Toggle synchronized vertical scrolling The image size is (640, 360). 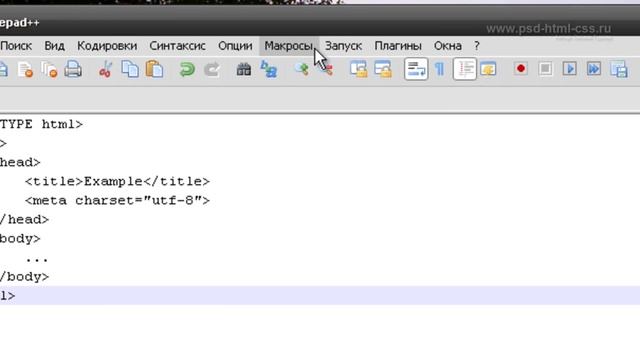tap(358, 69)
